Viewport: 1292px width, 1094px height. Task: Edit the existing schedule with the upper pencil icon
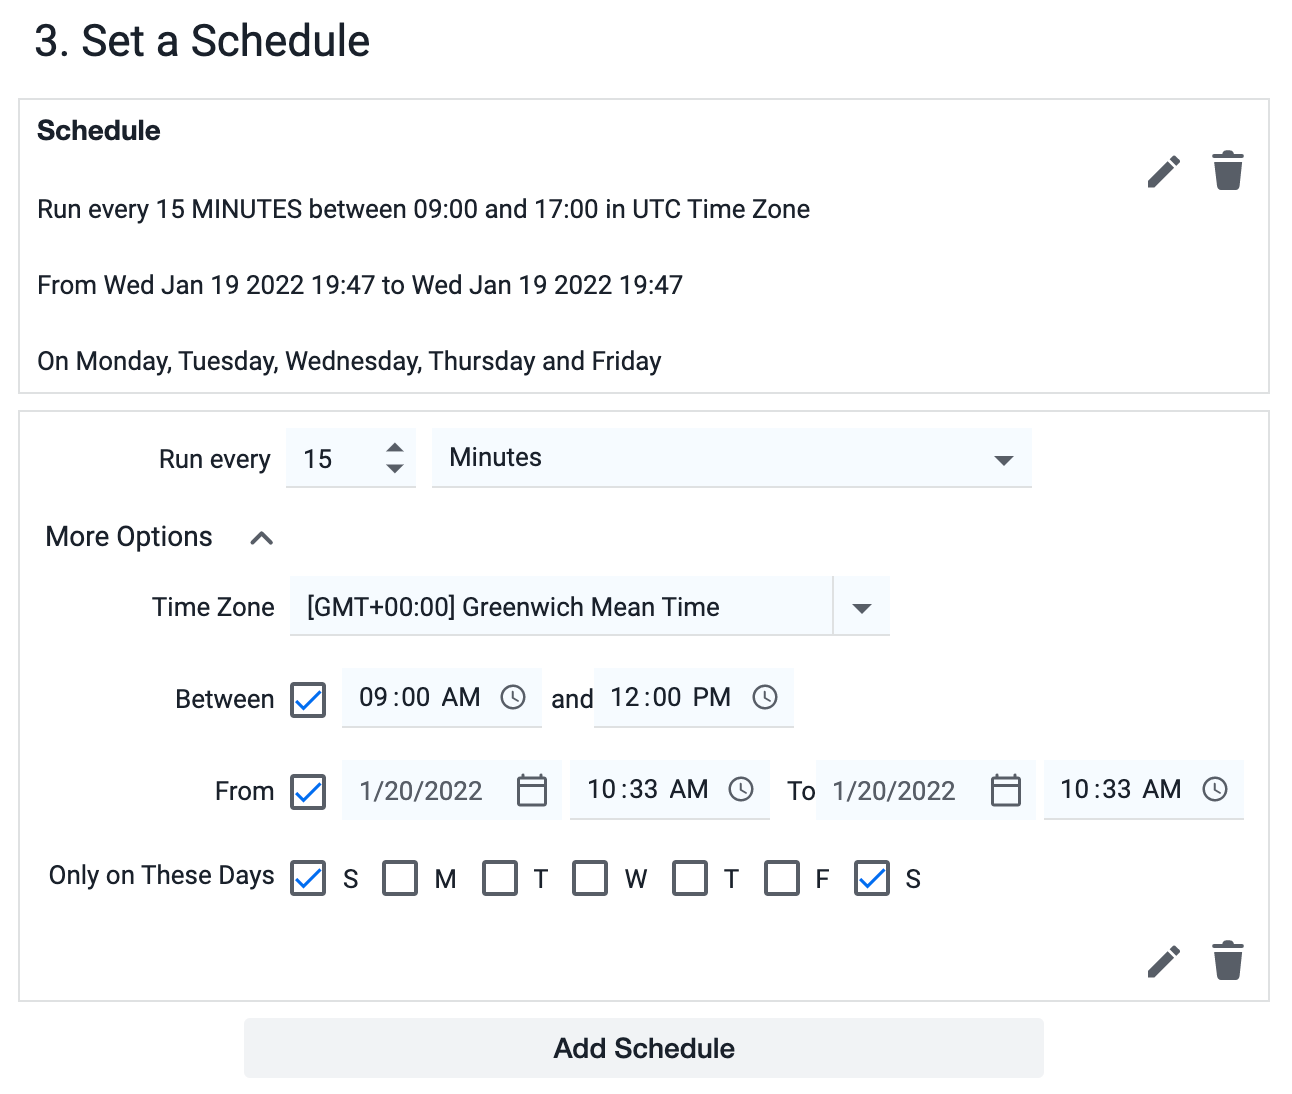pyautogui.click(x=1163, y=172)
